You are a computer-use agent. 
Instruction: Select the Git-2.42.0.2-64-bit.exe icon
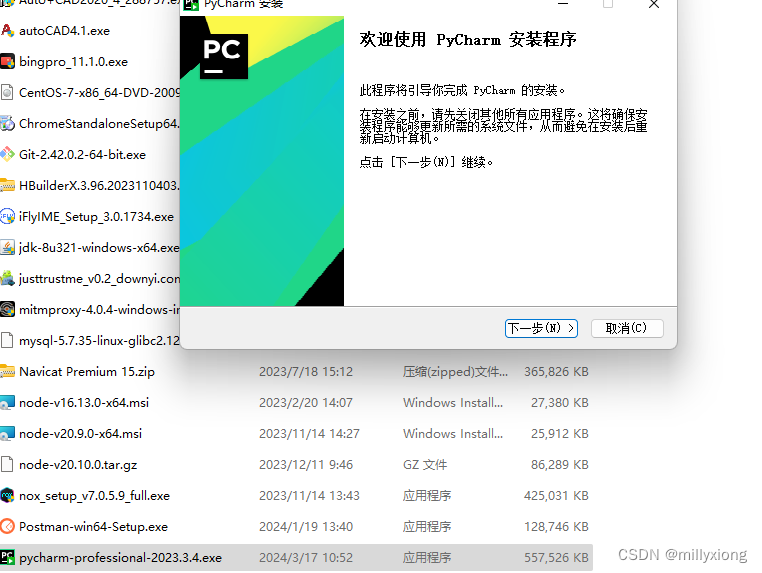pyautogui.click(x=7, y=155)
